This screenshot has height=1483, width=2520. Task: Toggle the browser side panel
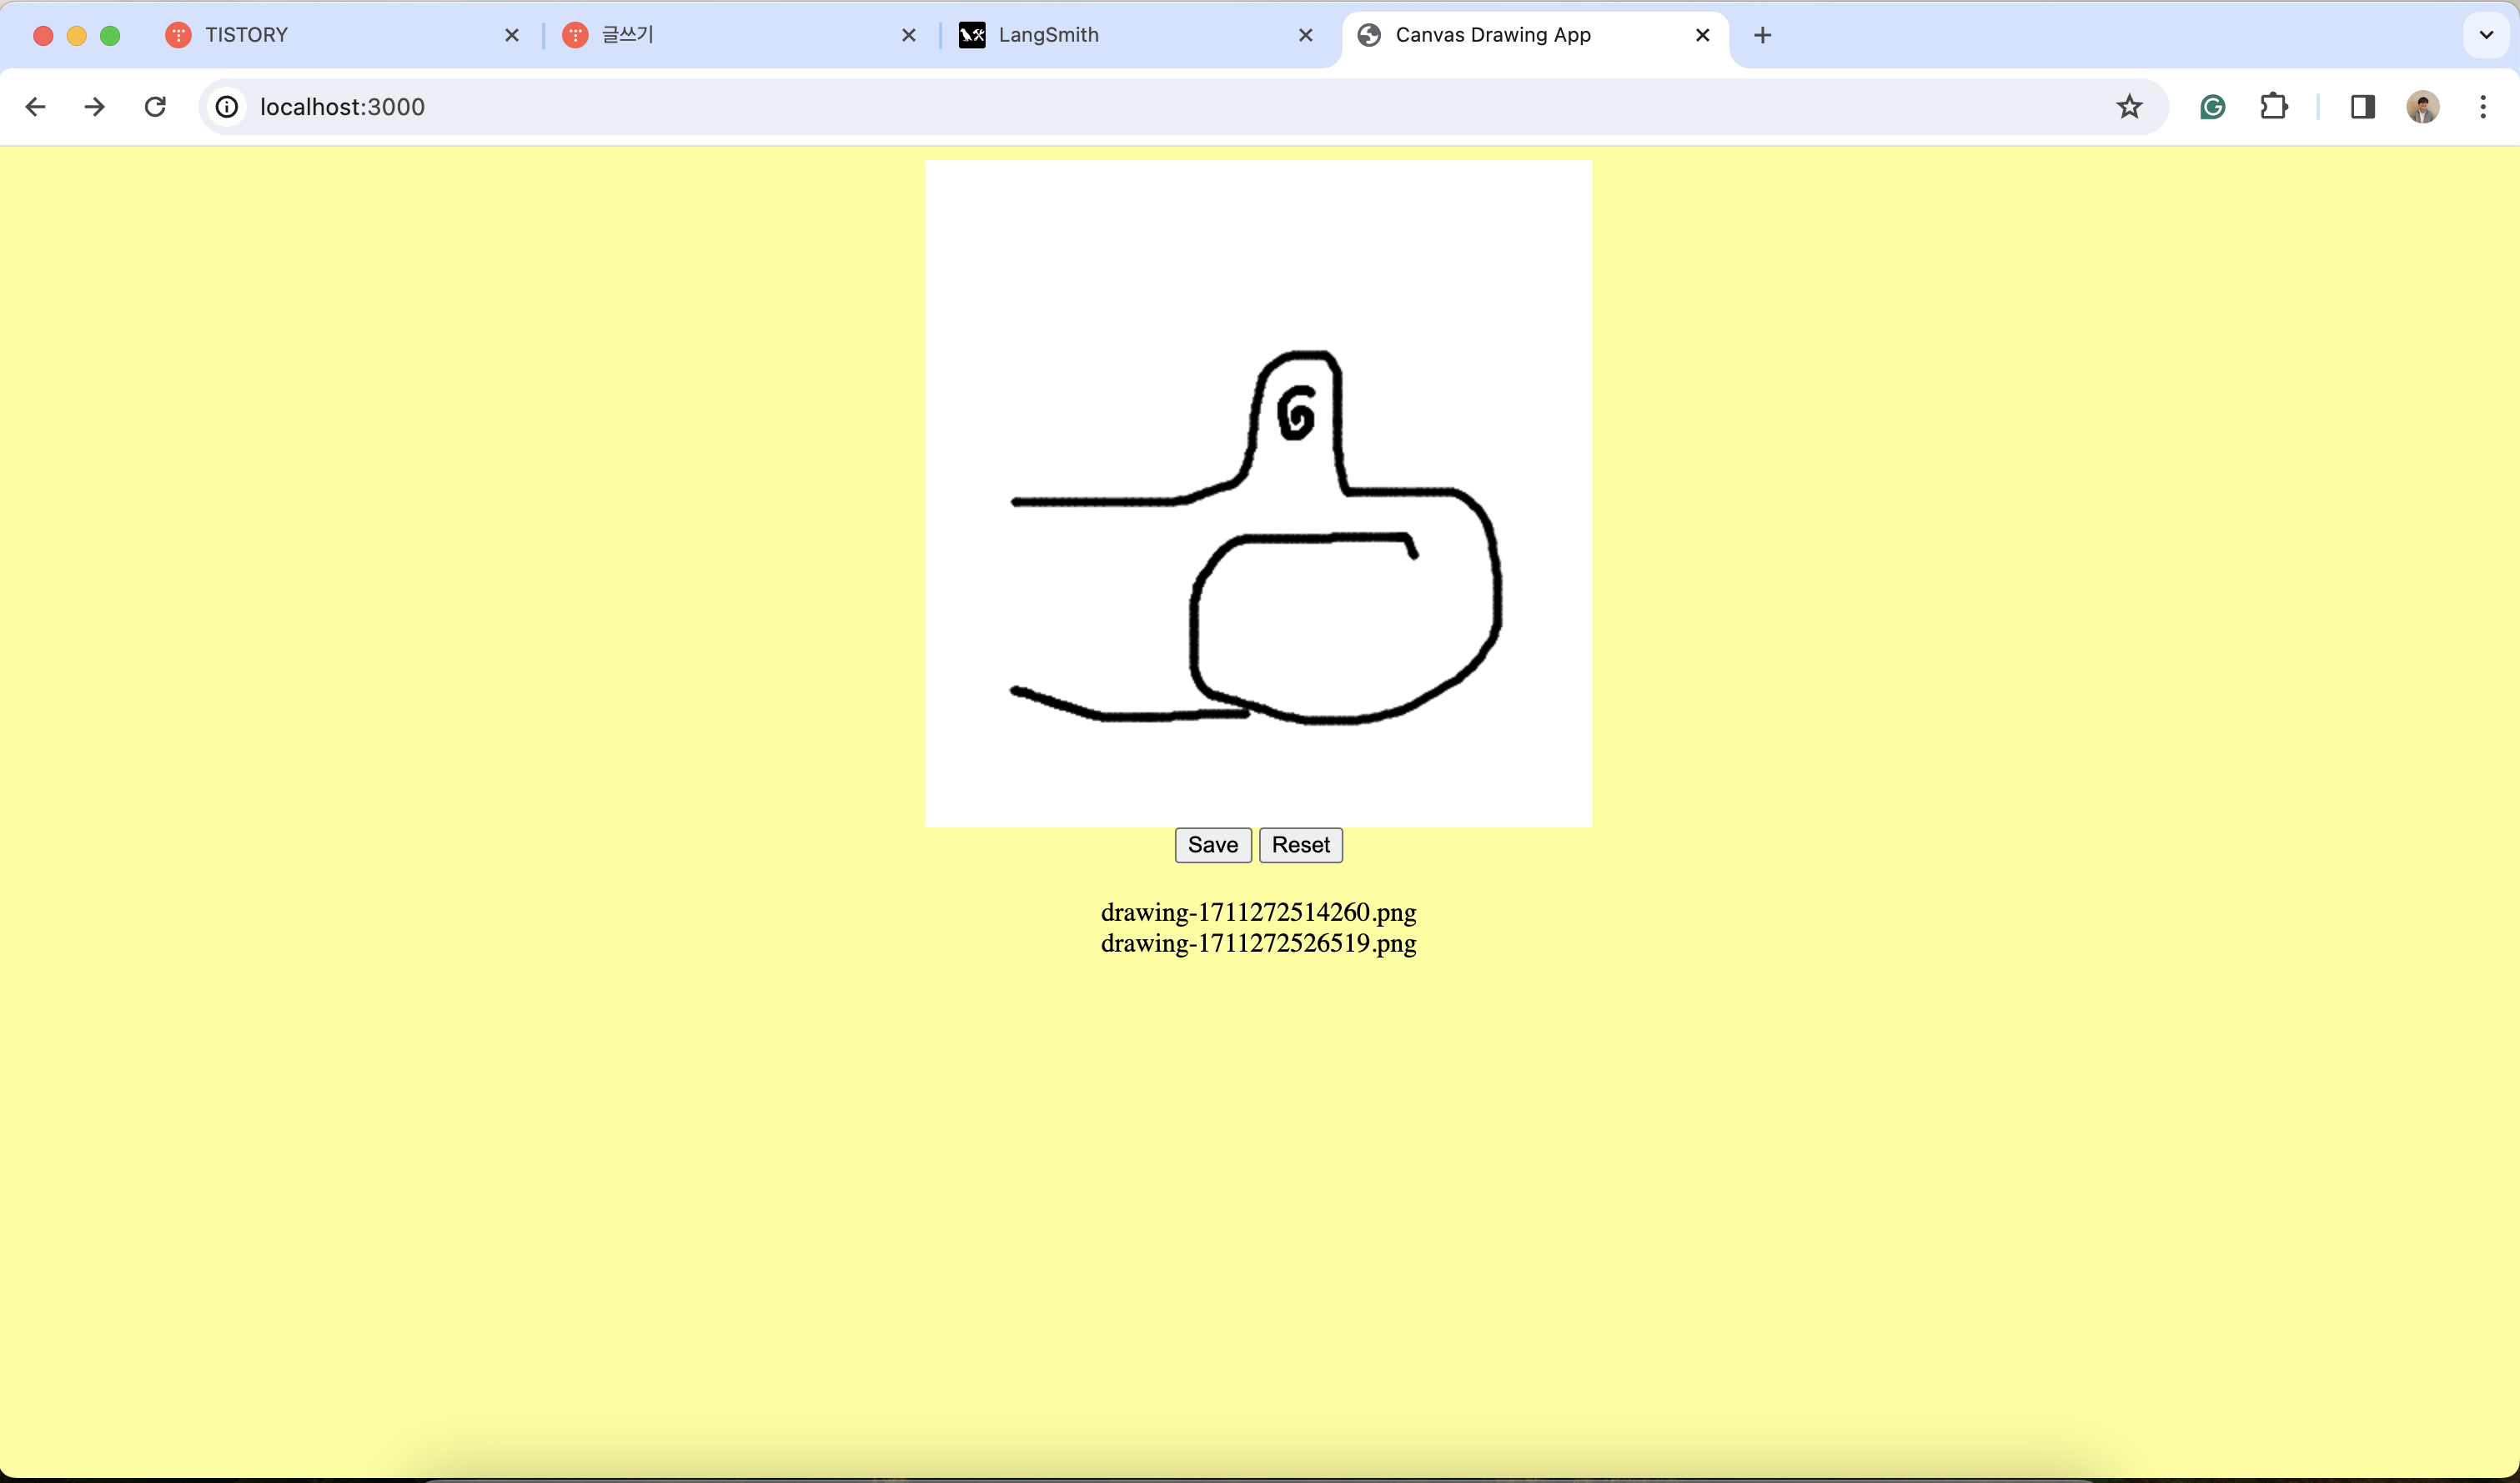pyautogui.click(x=2362, y=107)
